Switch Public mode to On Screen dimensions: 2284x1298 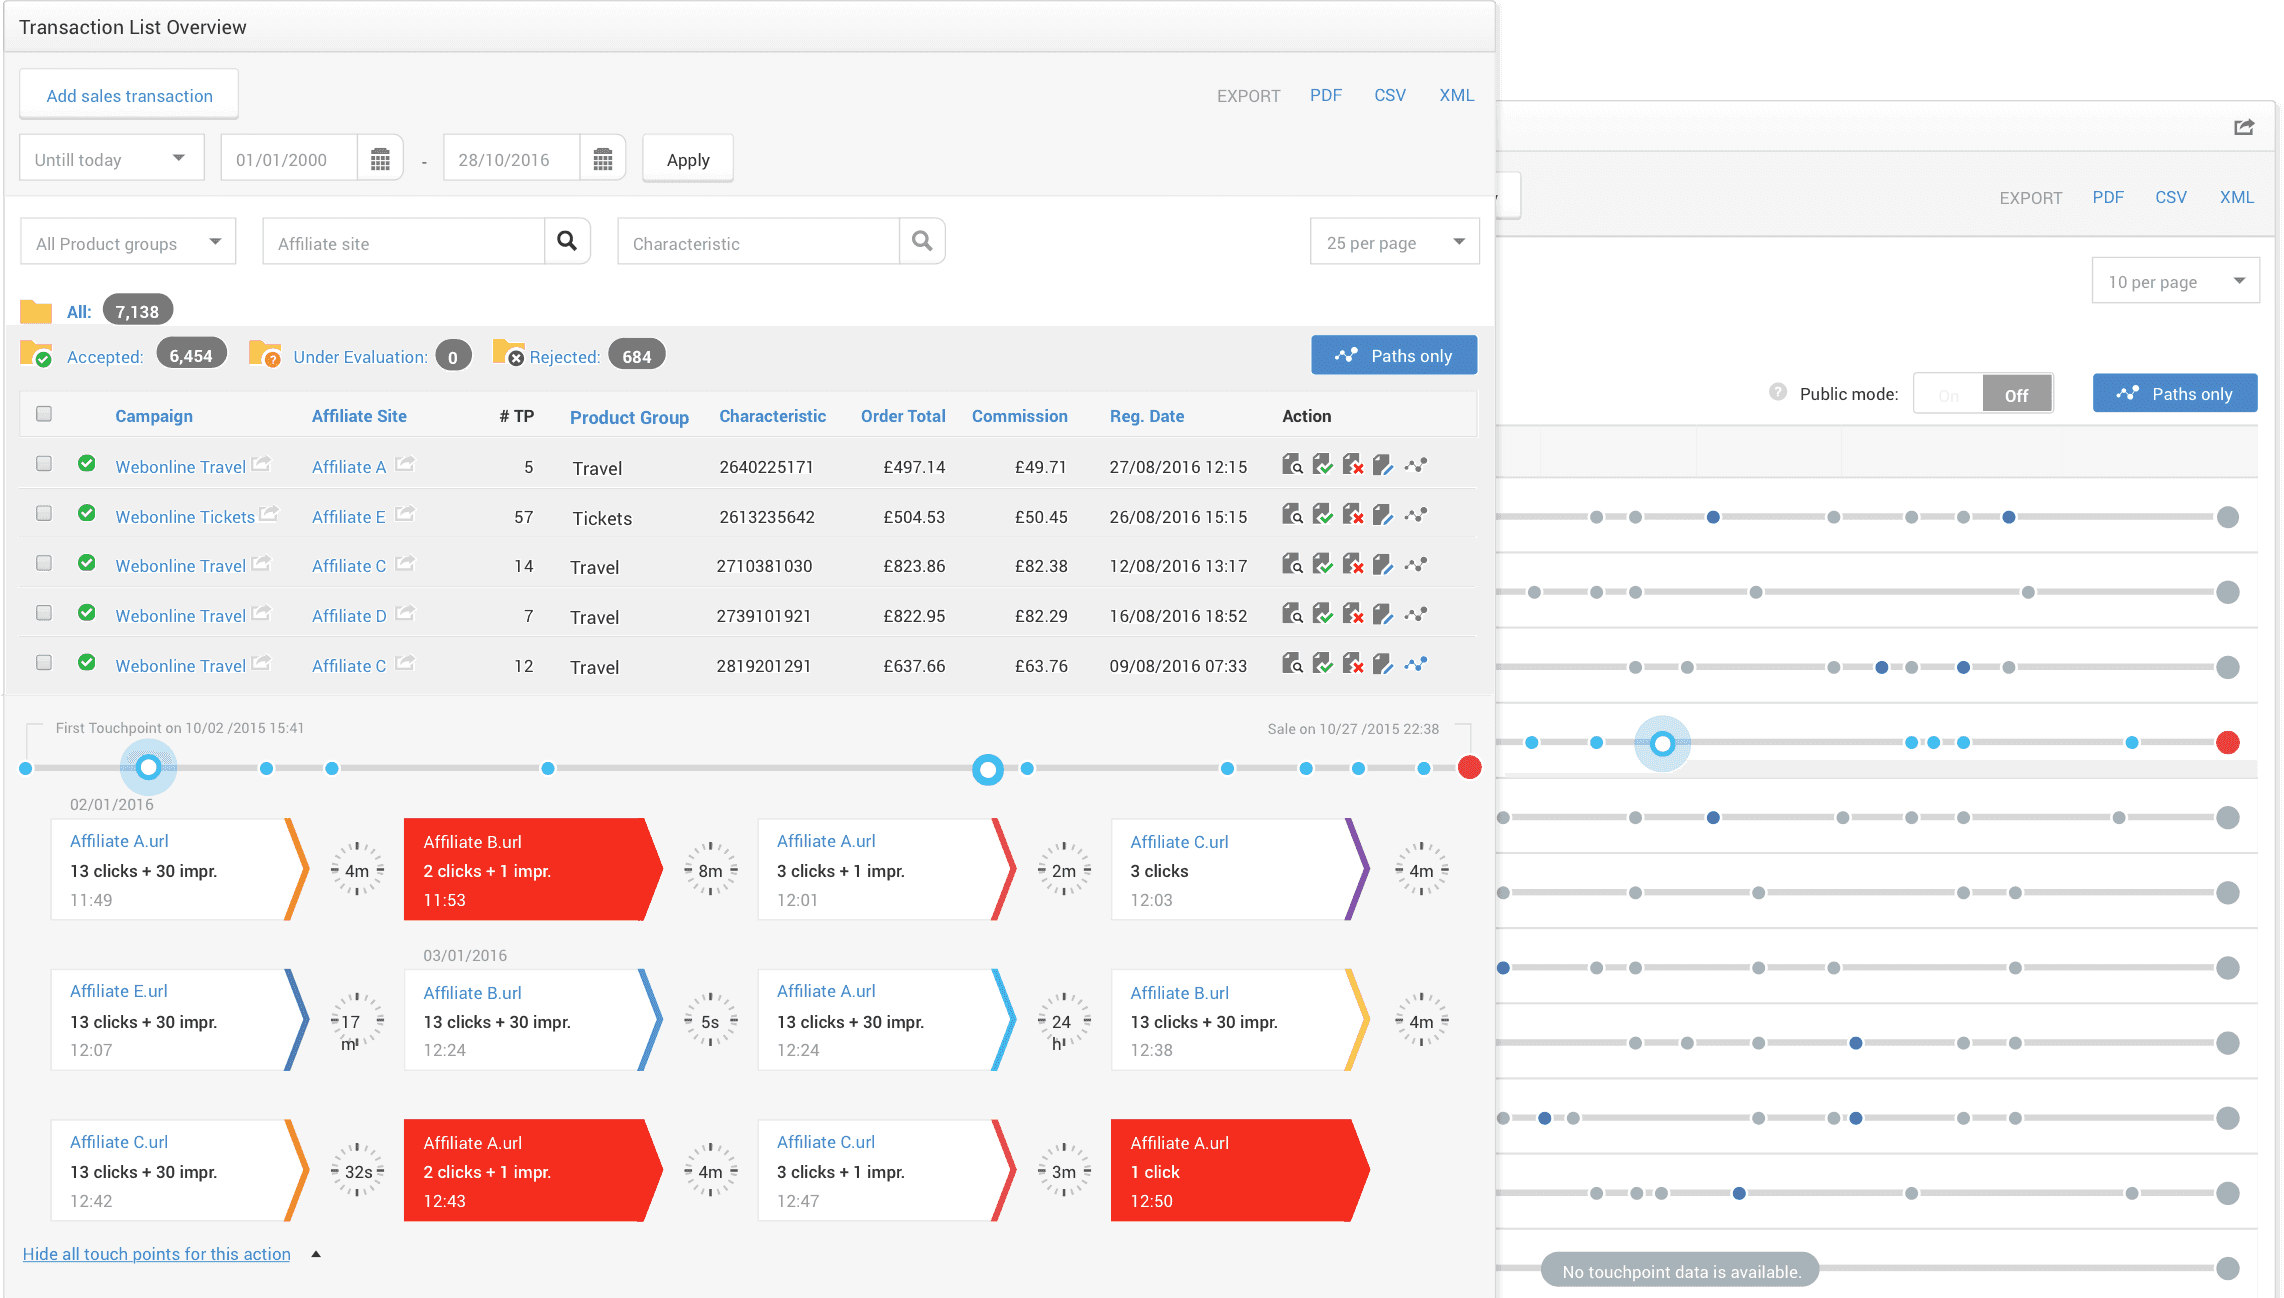tap(1949, 394)
